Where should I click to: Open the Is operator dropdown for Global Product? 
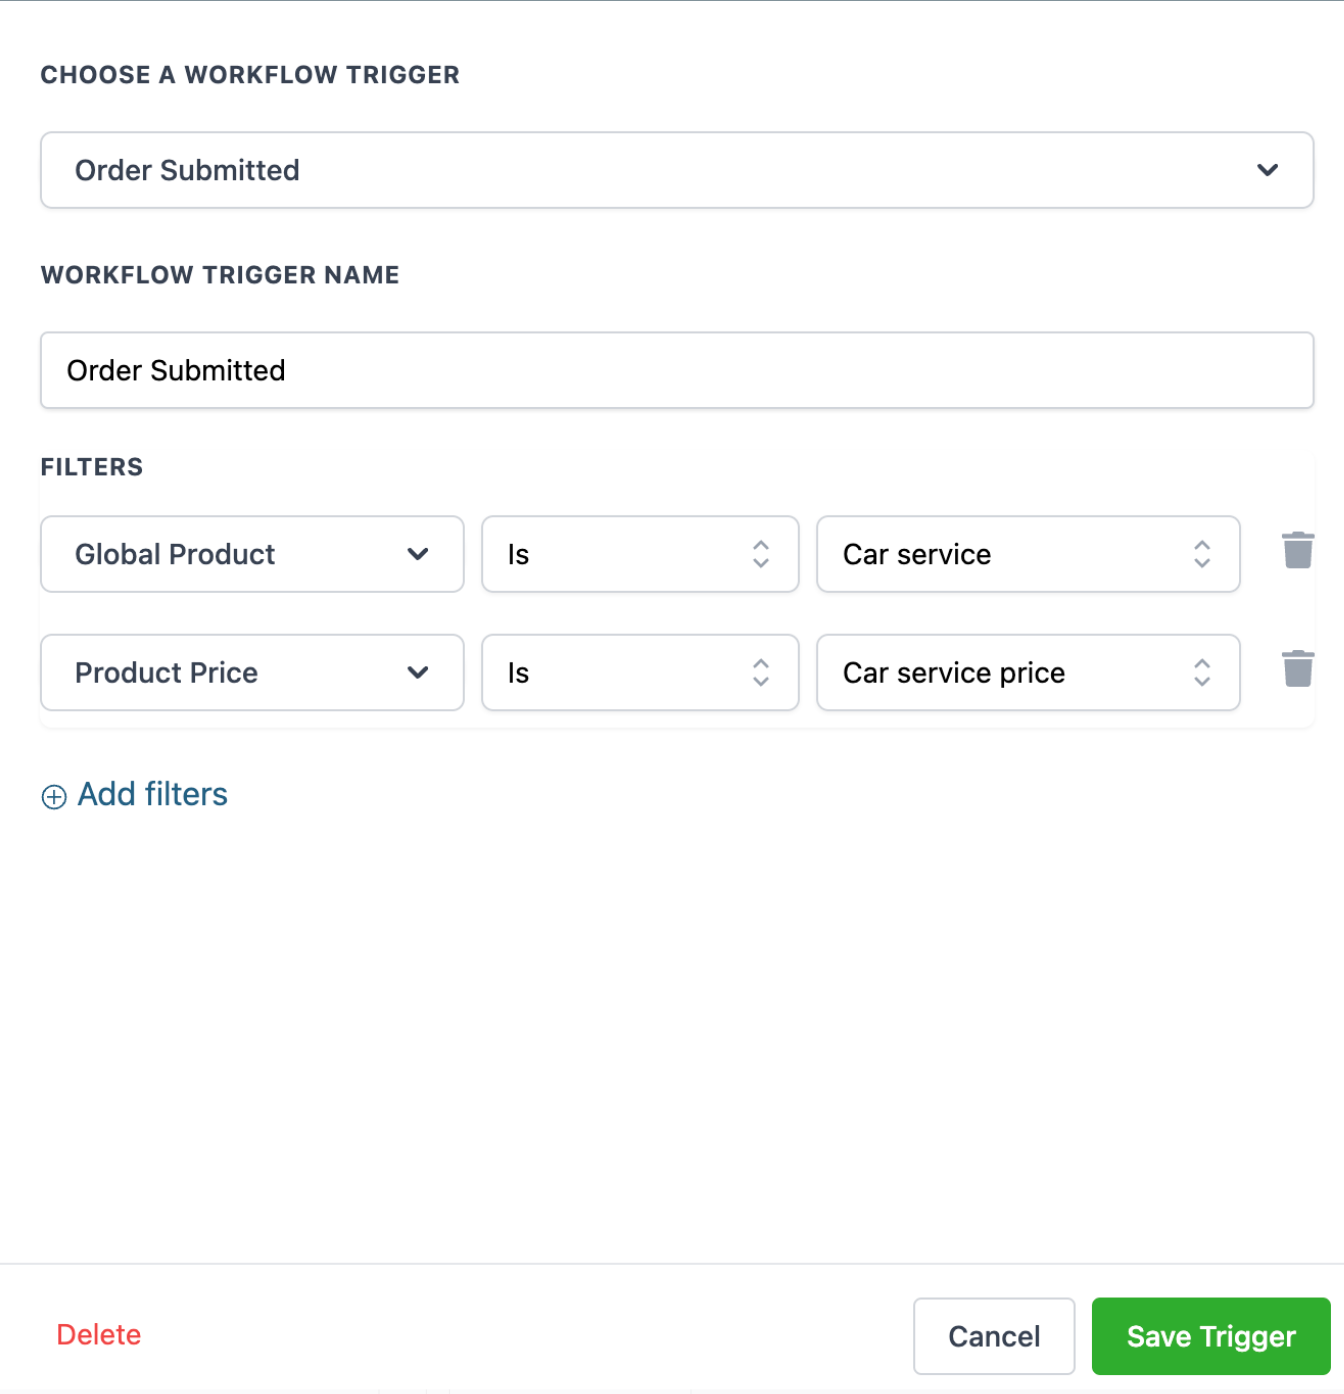[639, 554]
